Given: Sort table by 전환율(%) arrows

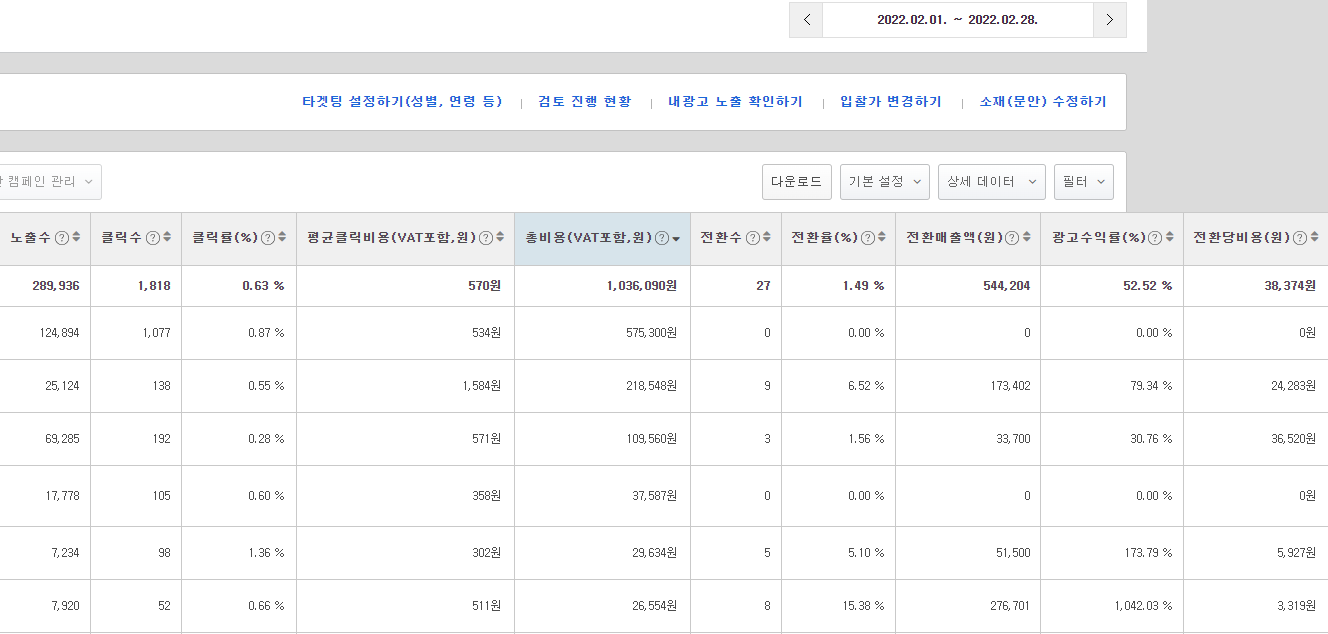Looking at the screenshot, I should [x=883, y=238].
